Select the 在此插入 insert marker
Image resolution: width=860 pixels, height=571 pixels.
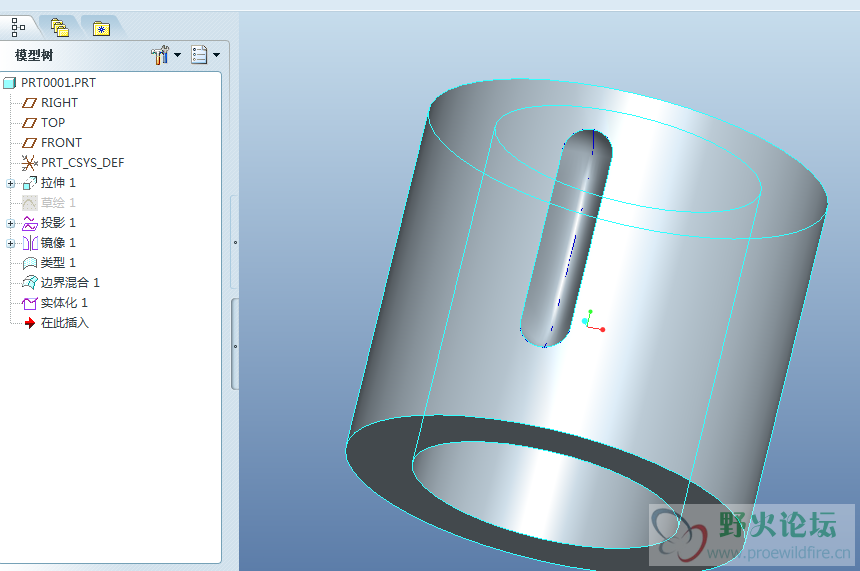tap(65, 323)
